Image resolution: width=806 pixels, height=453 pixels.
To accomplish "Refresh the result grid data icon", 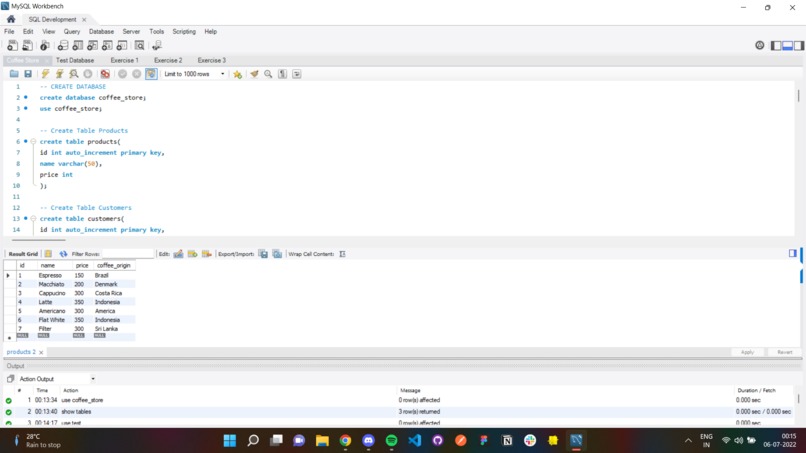I will tap(63, 253).
